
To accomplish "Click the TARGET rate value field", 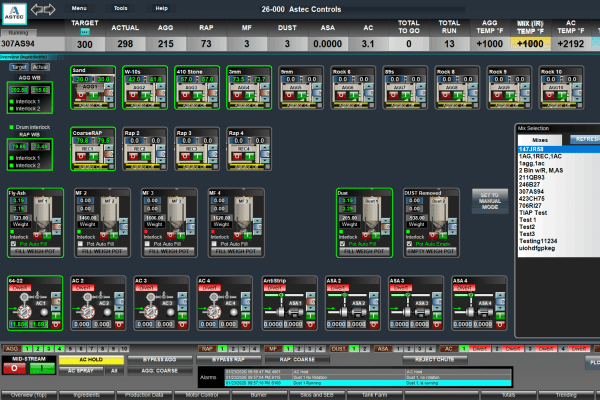I will click(85, 44).
